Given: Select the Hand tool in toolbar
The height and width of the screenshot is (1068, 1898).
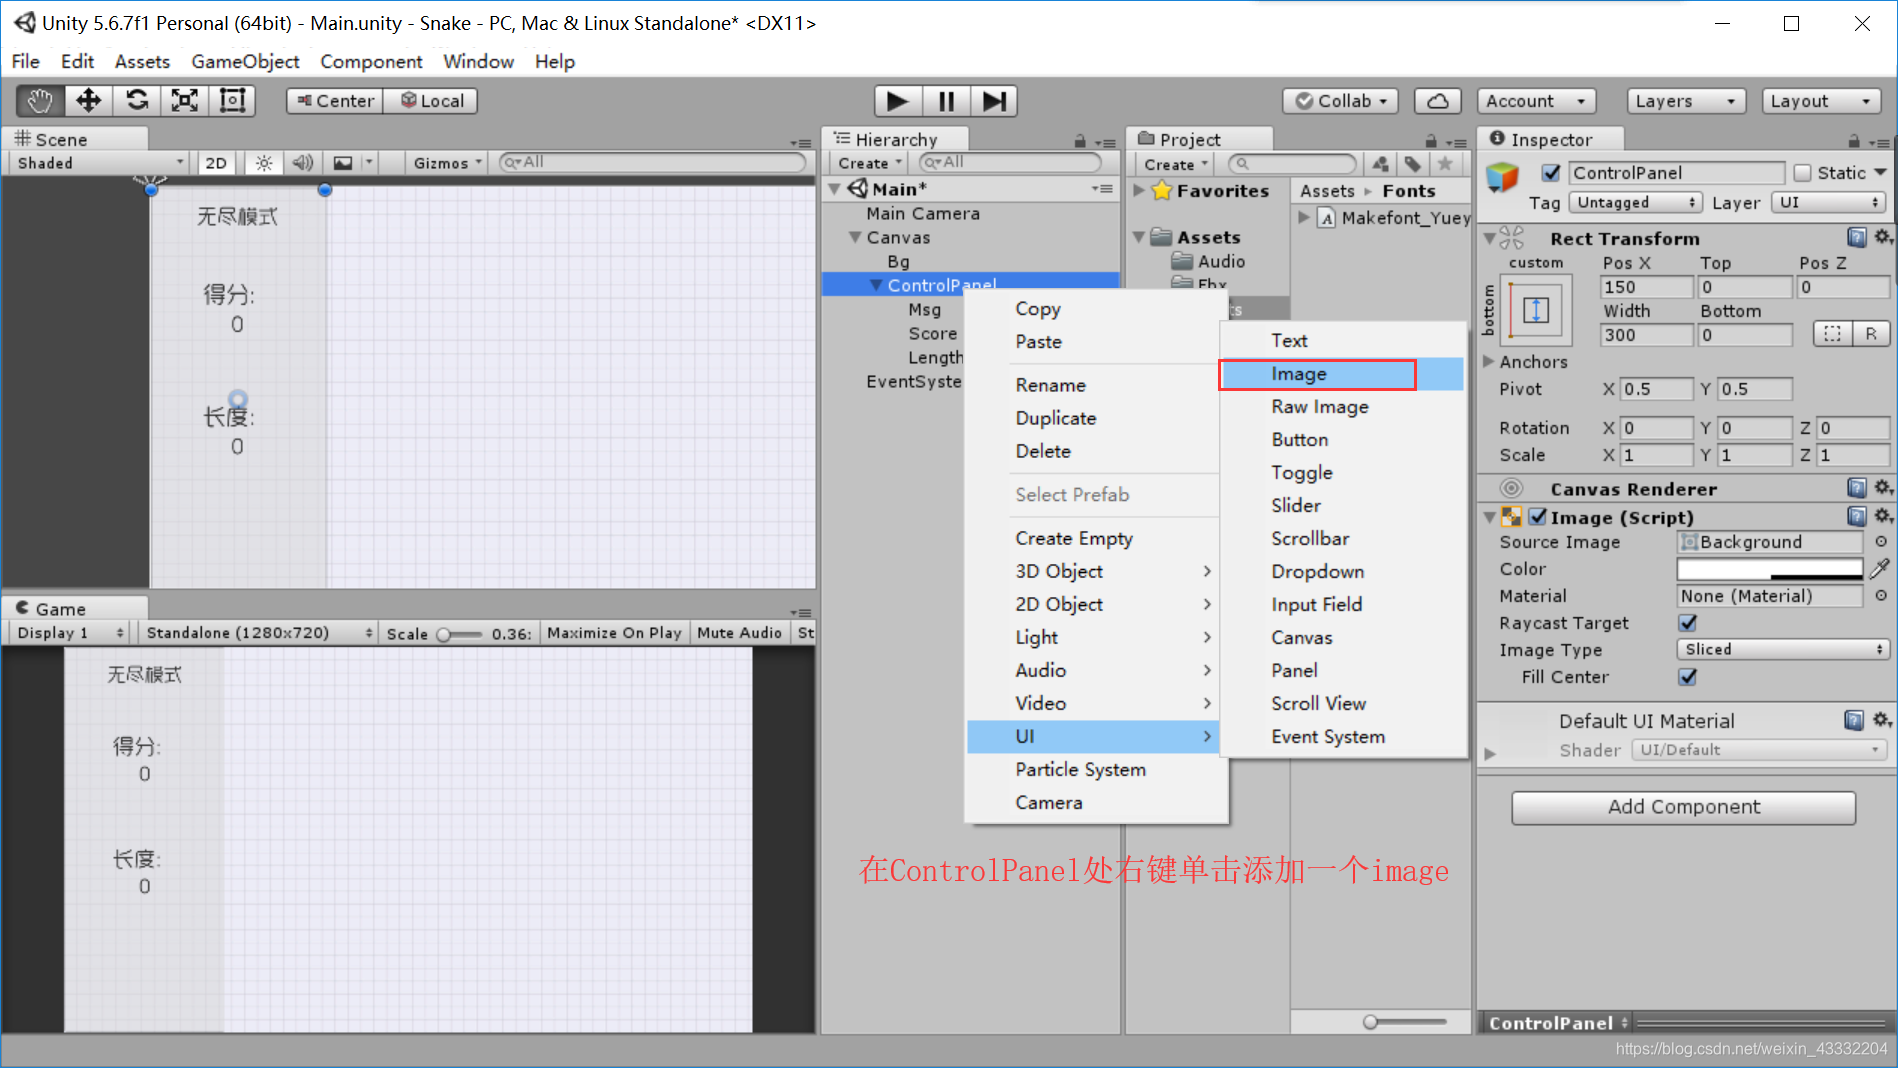Looking at the screenshot, I should click(x=40, y=101).
